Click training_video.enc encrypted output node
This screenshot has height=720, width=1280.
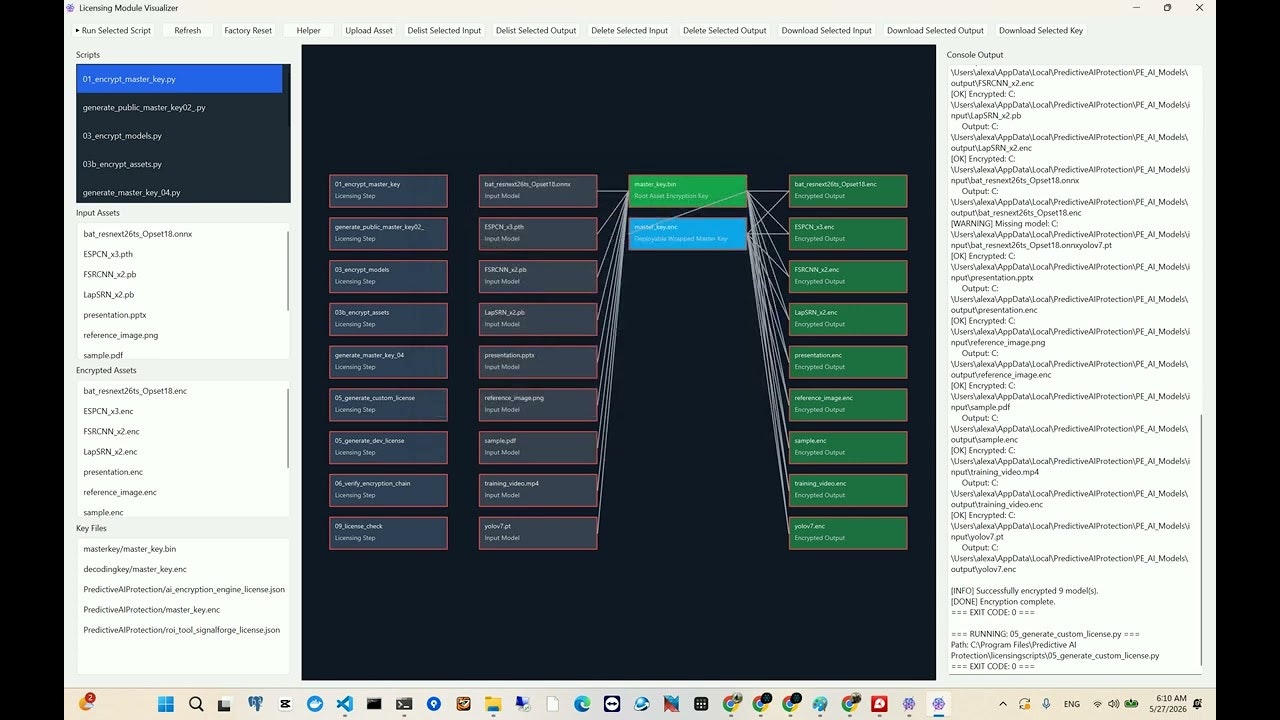click(x=848, y=490)
